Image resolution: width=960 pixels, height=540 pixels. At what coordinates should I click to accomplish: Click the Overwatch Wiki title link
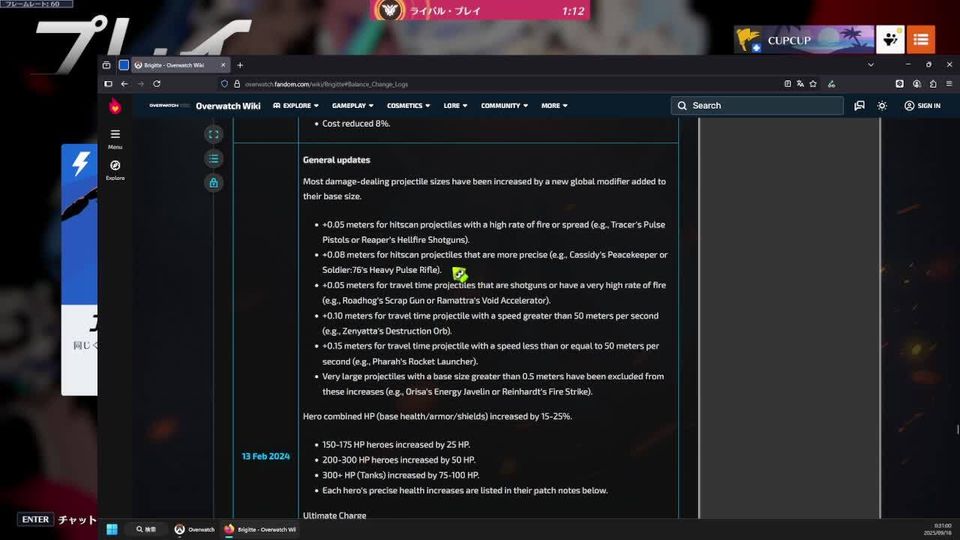[228, 106]
